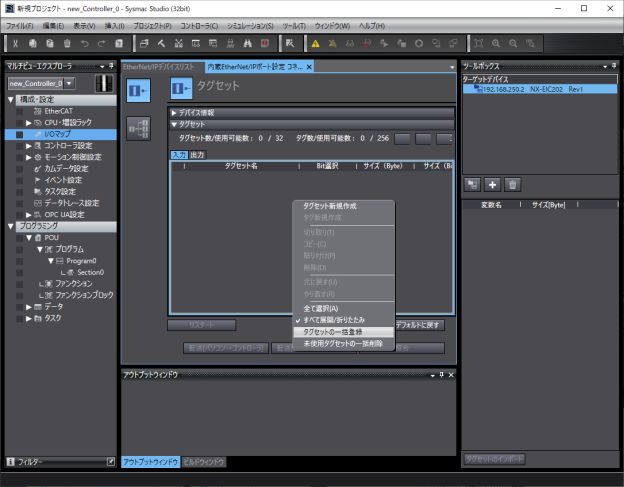Image resolution: width=624 pixels, height=487 pixels.
Task: Click the binoculars search icon in toolbar
Action: (x=248, y=44)
